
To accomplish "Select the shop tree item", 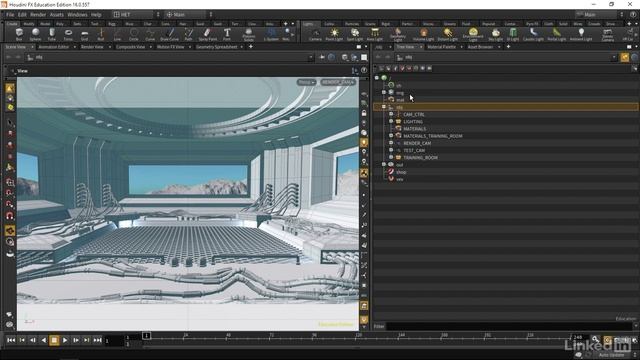I will coord(401,172).
